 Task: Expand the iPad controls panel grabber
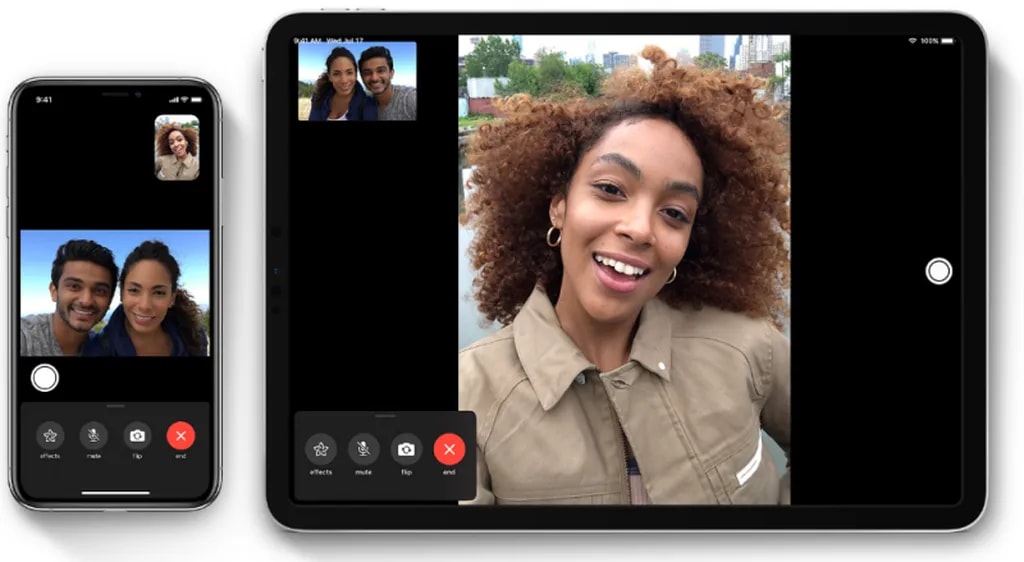(x=385, y=415)
